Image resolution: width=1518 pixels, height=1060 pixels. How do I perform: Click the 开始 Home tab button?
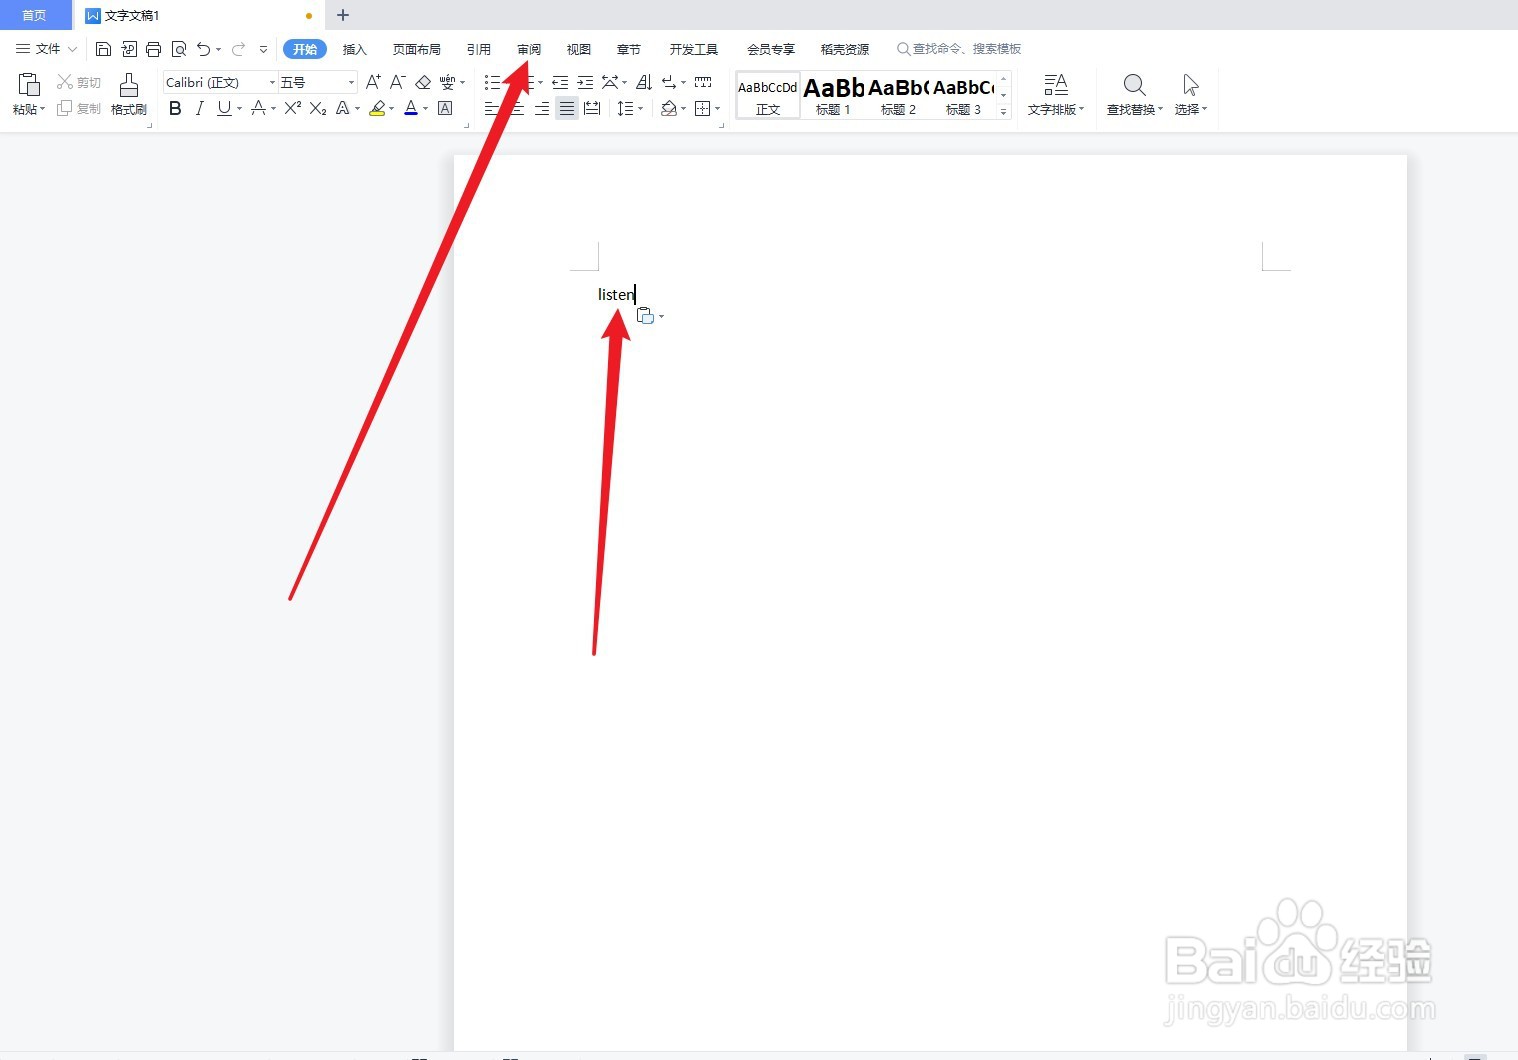[305, 49]
